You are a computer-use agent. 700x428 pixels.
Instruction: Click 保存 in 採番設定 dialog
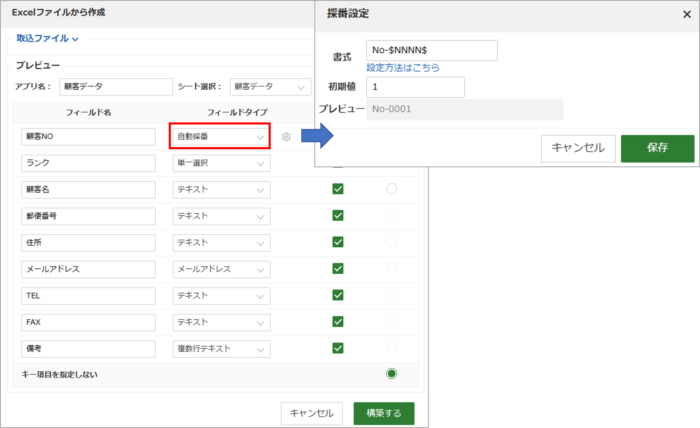[658, 149]
